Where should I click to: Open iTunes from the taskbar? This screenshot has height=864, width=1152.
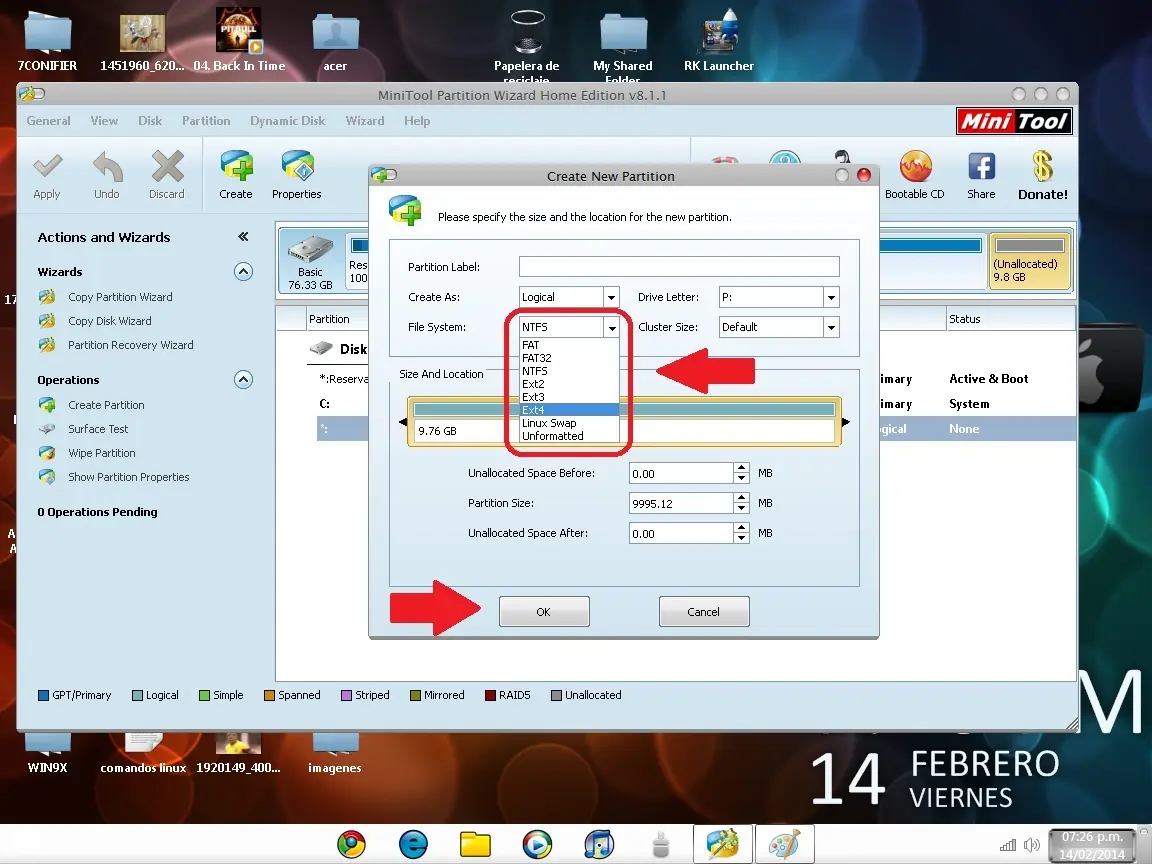600,844
